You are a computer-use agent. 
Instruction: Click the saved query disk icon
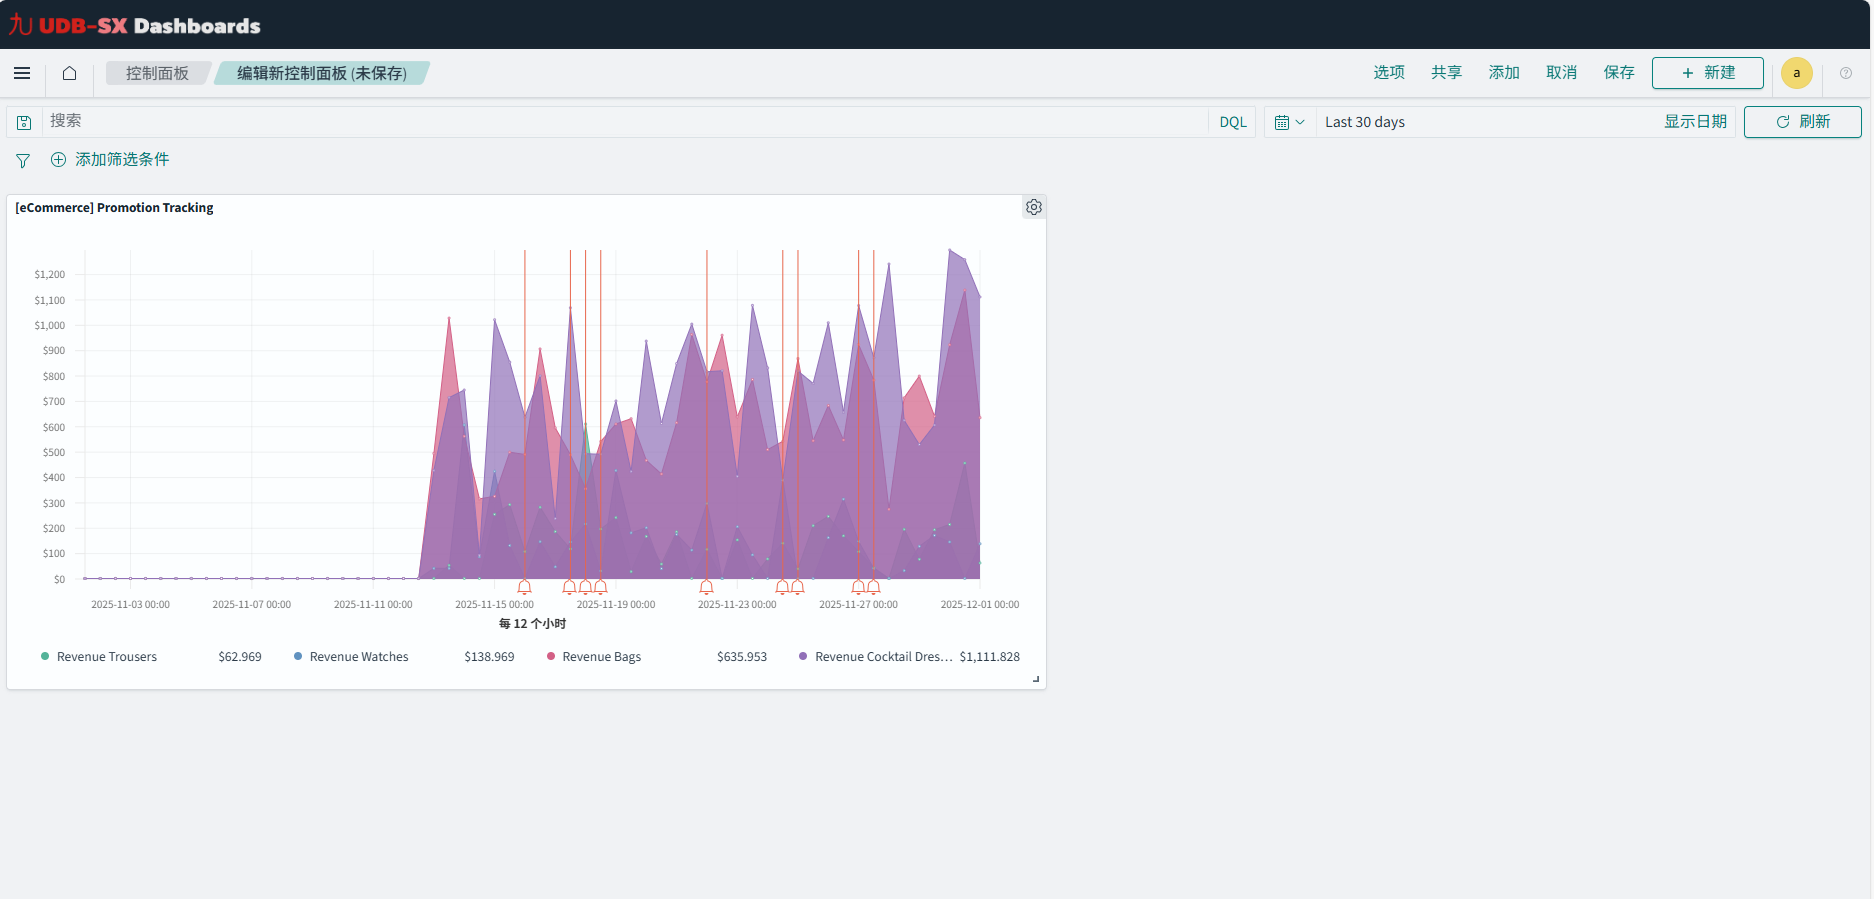[24, 122]
